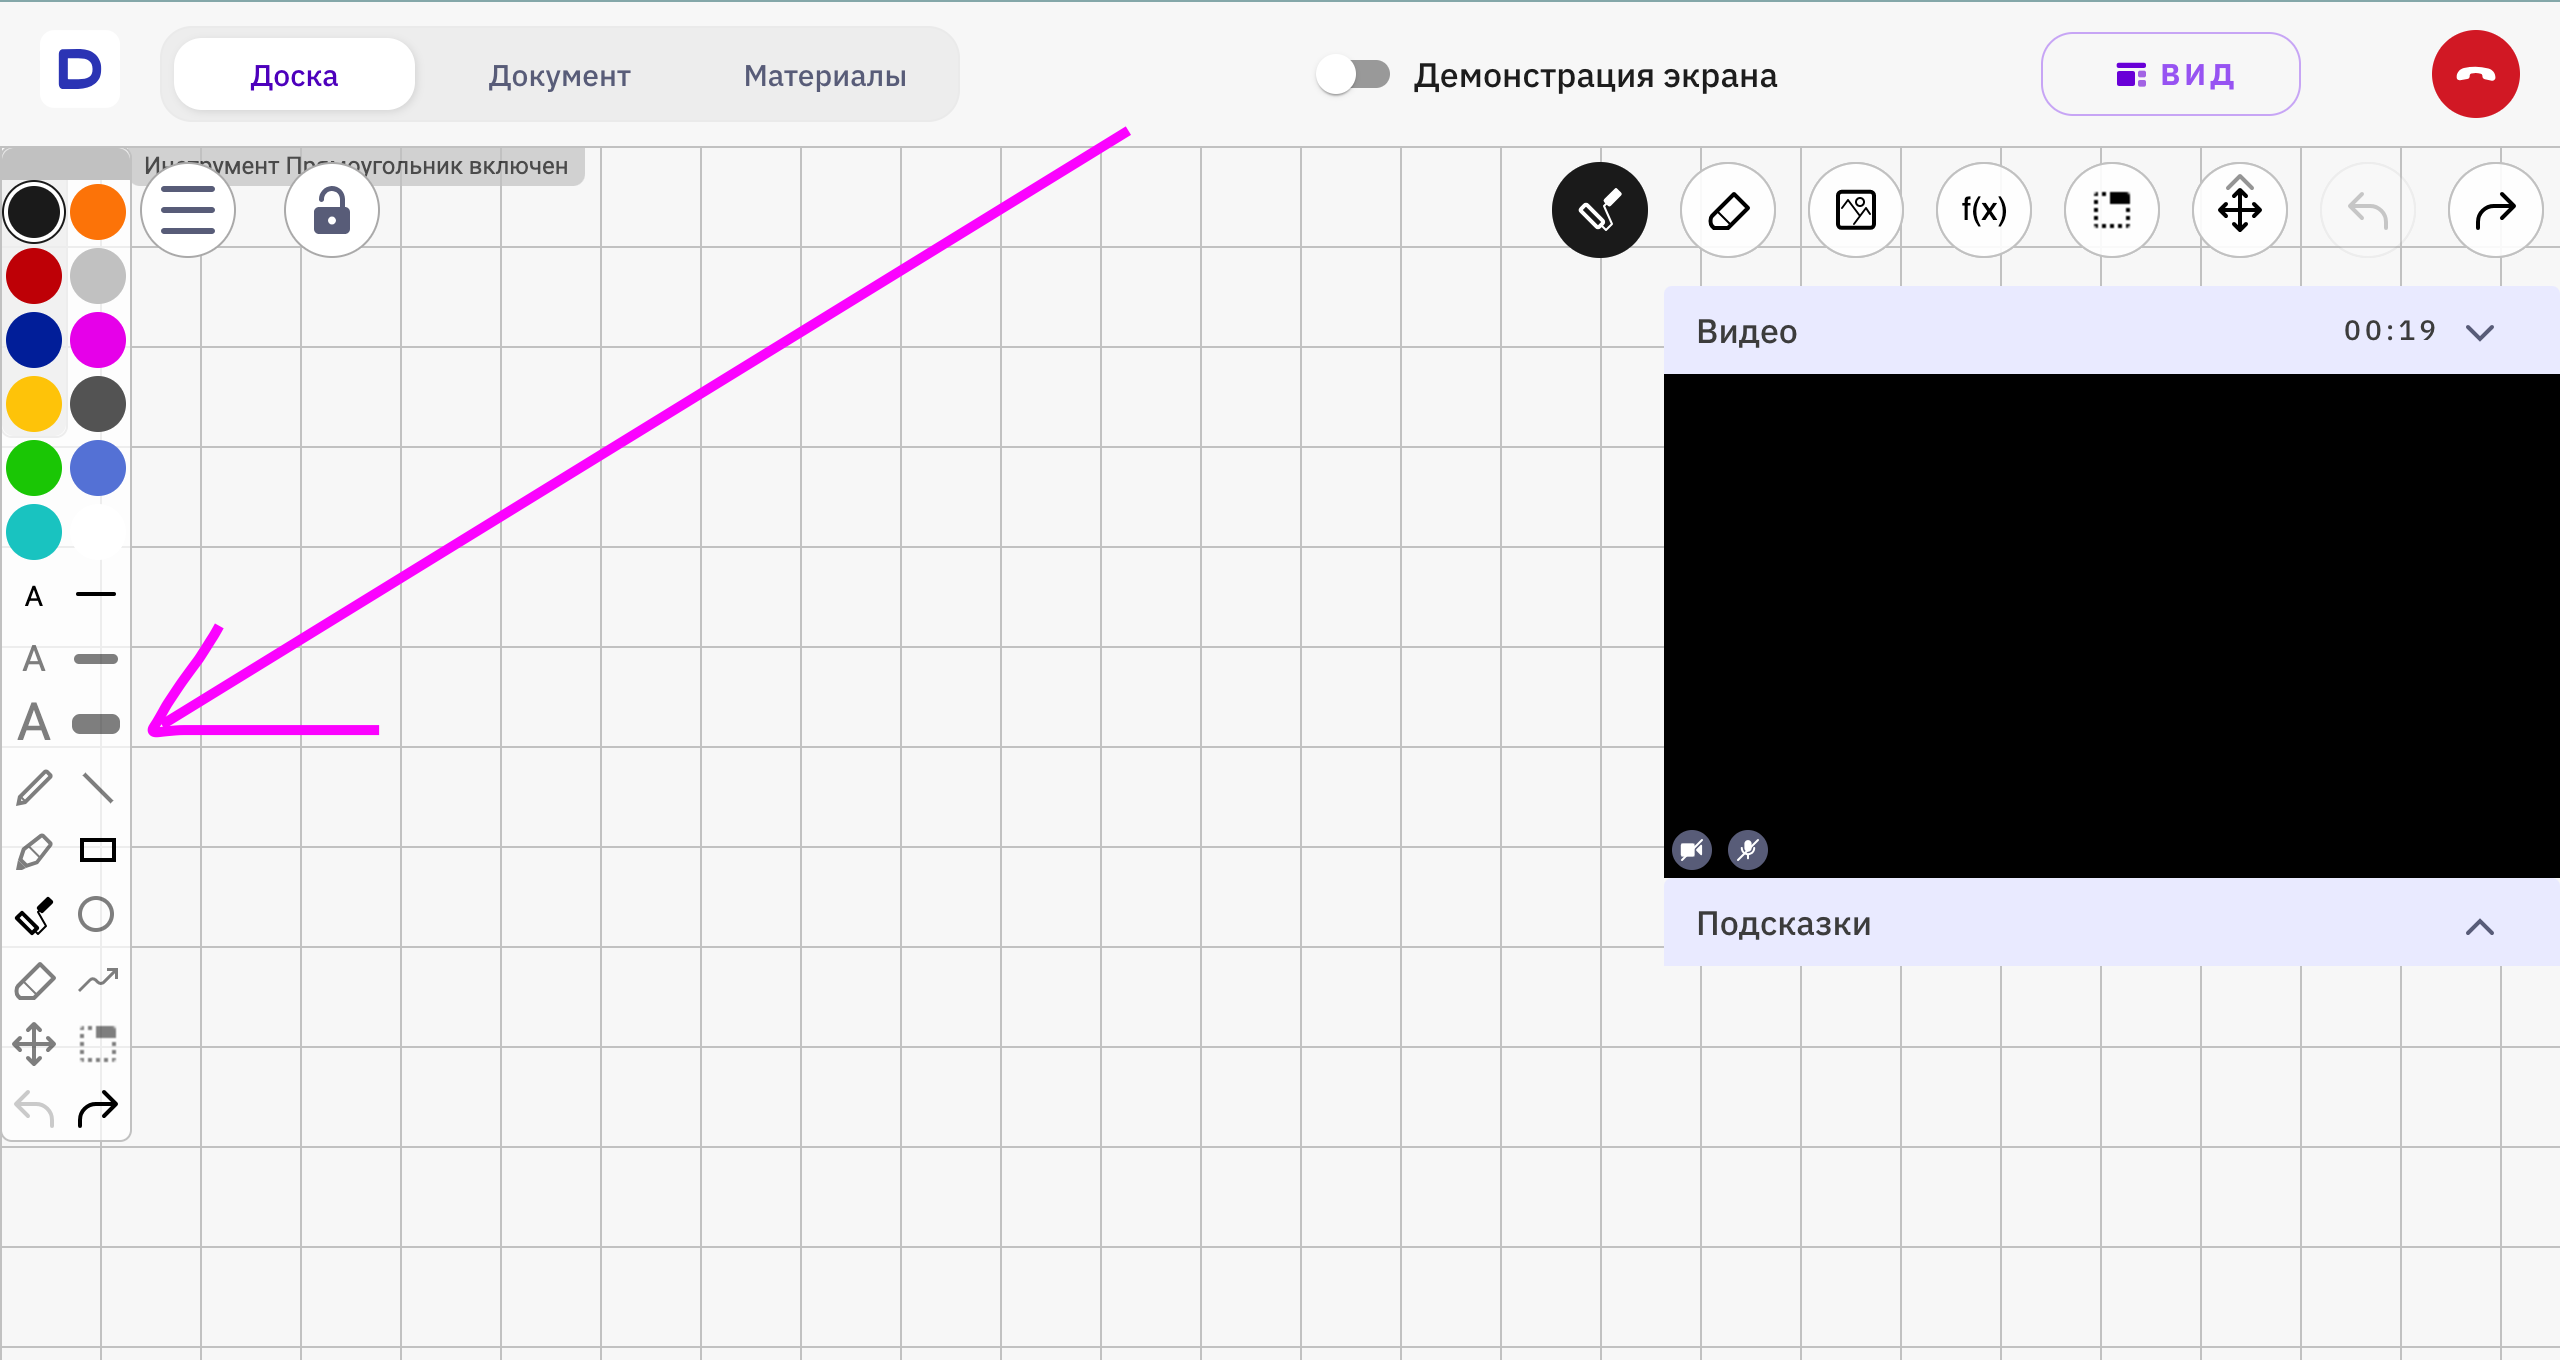Choose the medium line thickness
The width and height of the screenshot is (2560, 1360).
[x=96, y=659]
